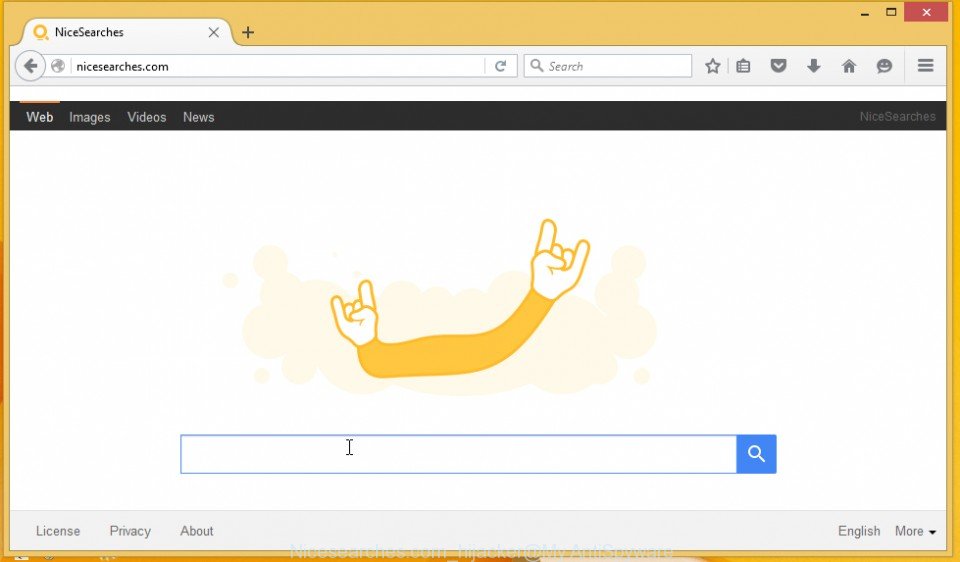Show bookmarks list icon

click(x=743, y=66)
